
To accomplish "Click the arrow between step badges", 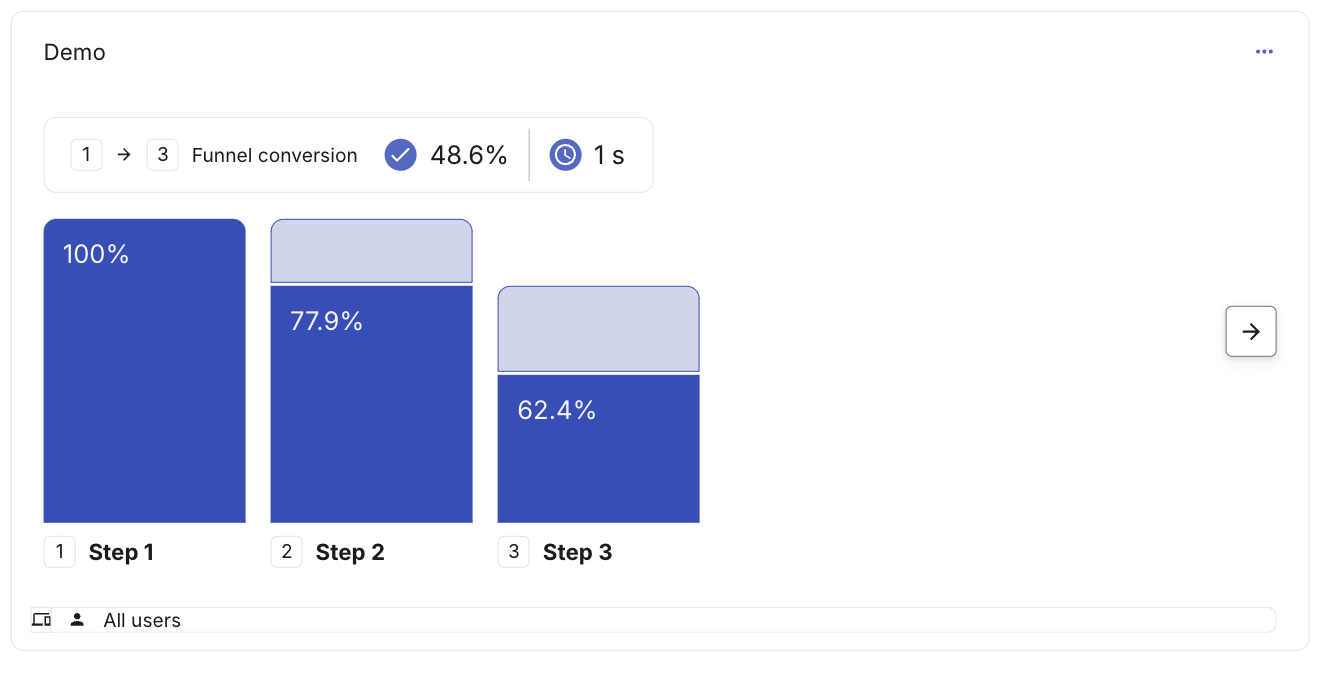I will tap(125, 155).
